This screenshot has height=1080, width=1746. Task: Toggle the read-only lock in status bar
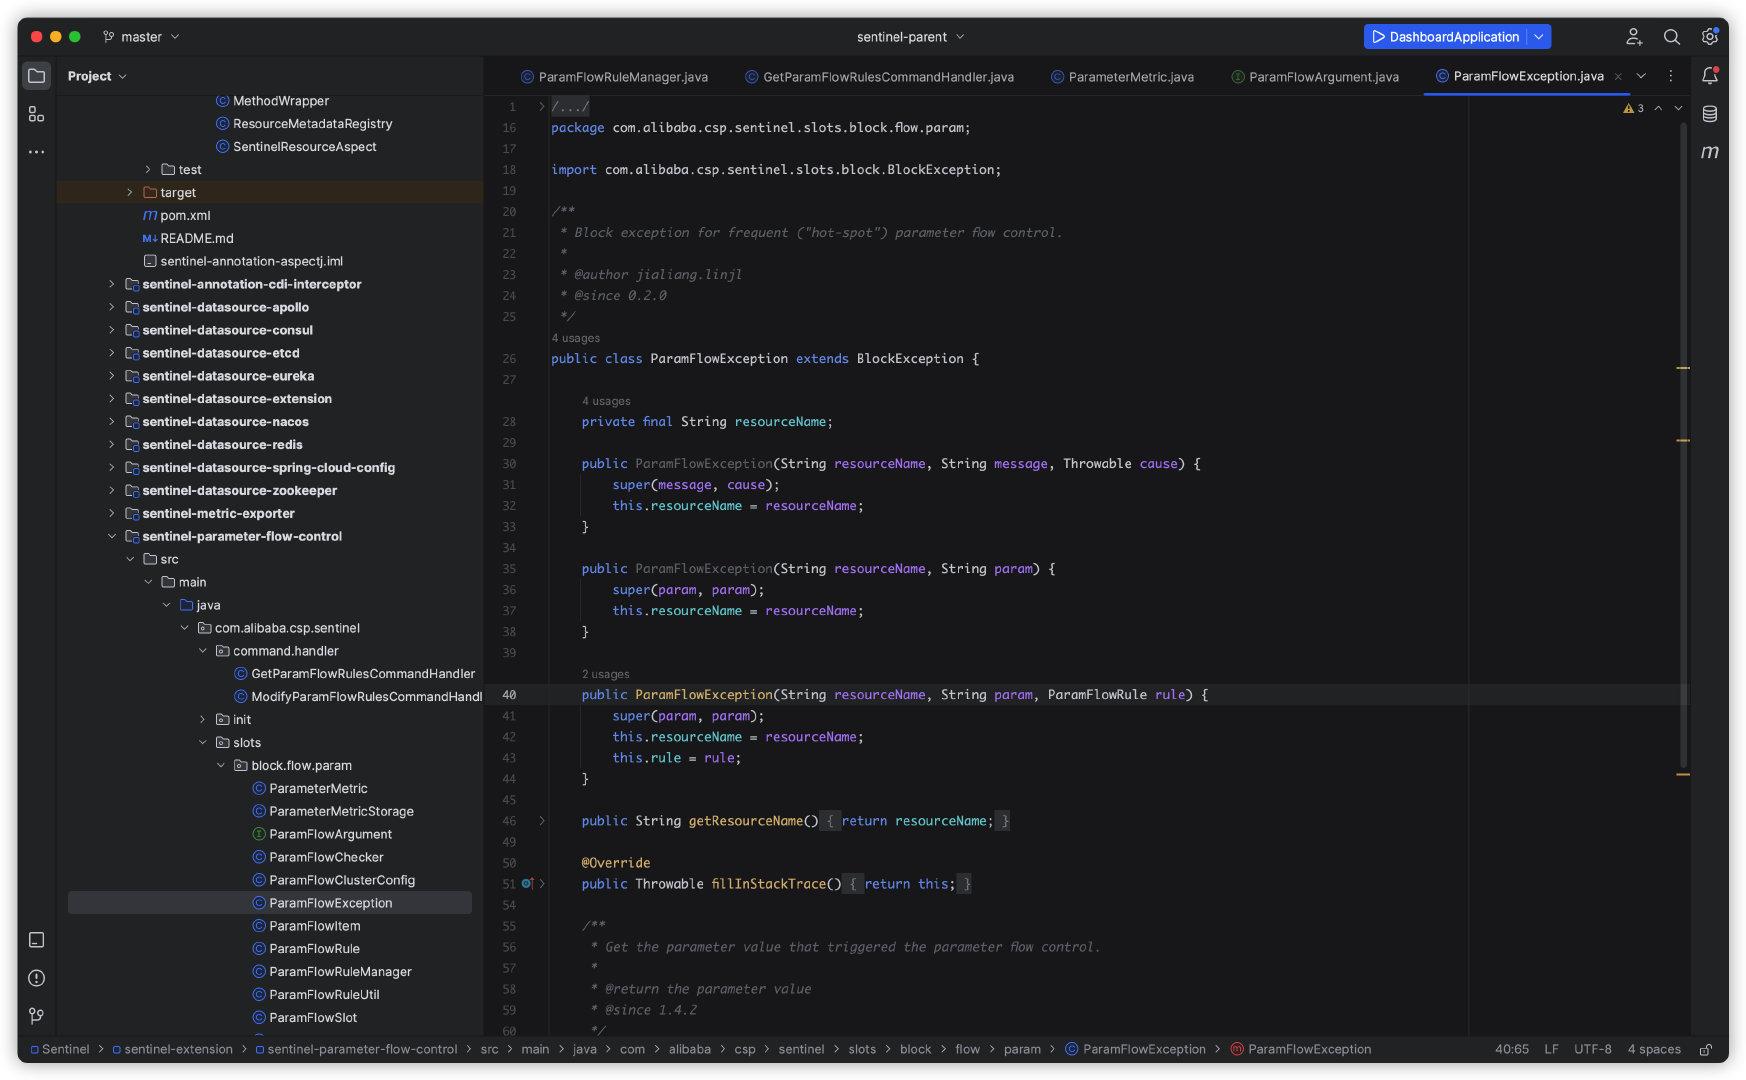pyautogui.click(x=1707, y=1049)
